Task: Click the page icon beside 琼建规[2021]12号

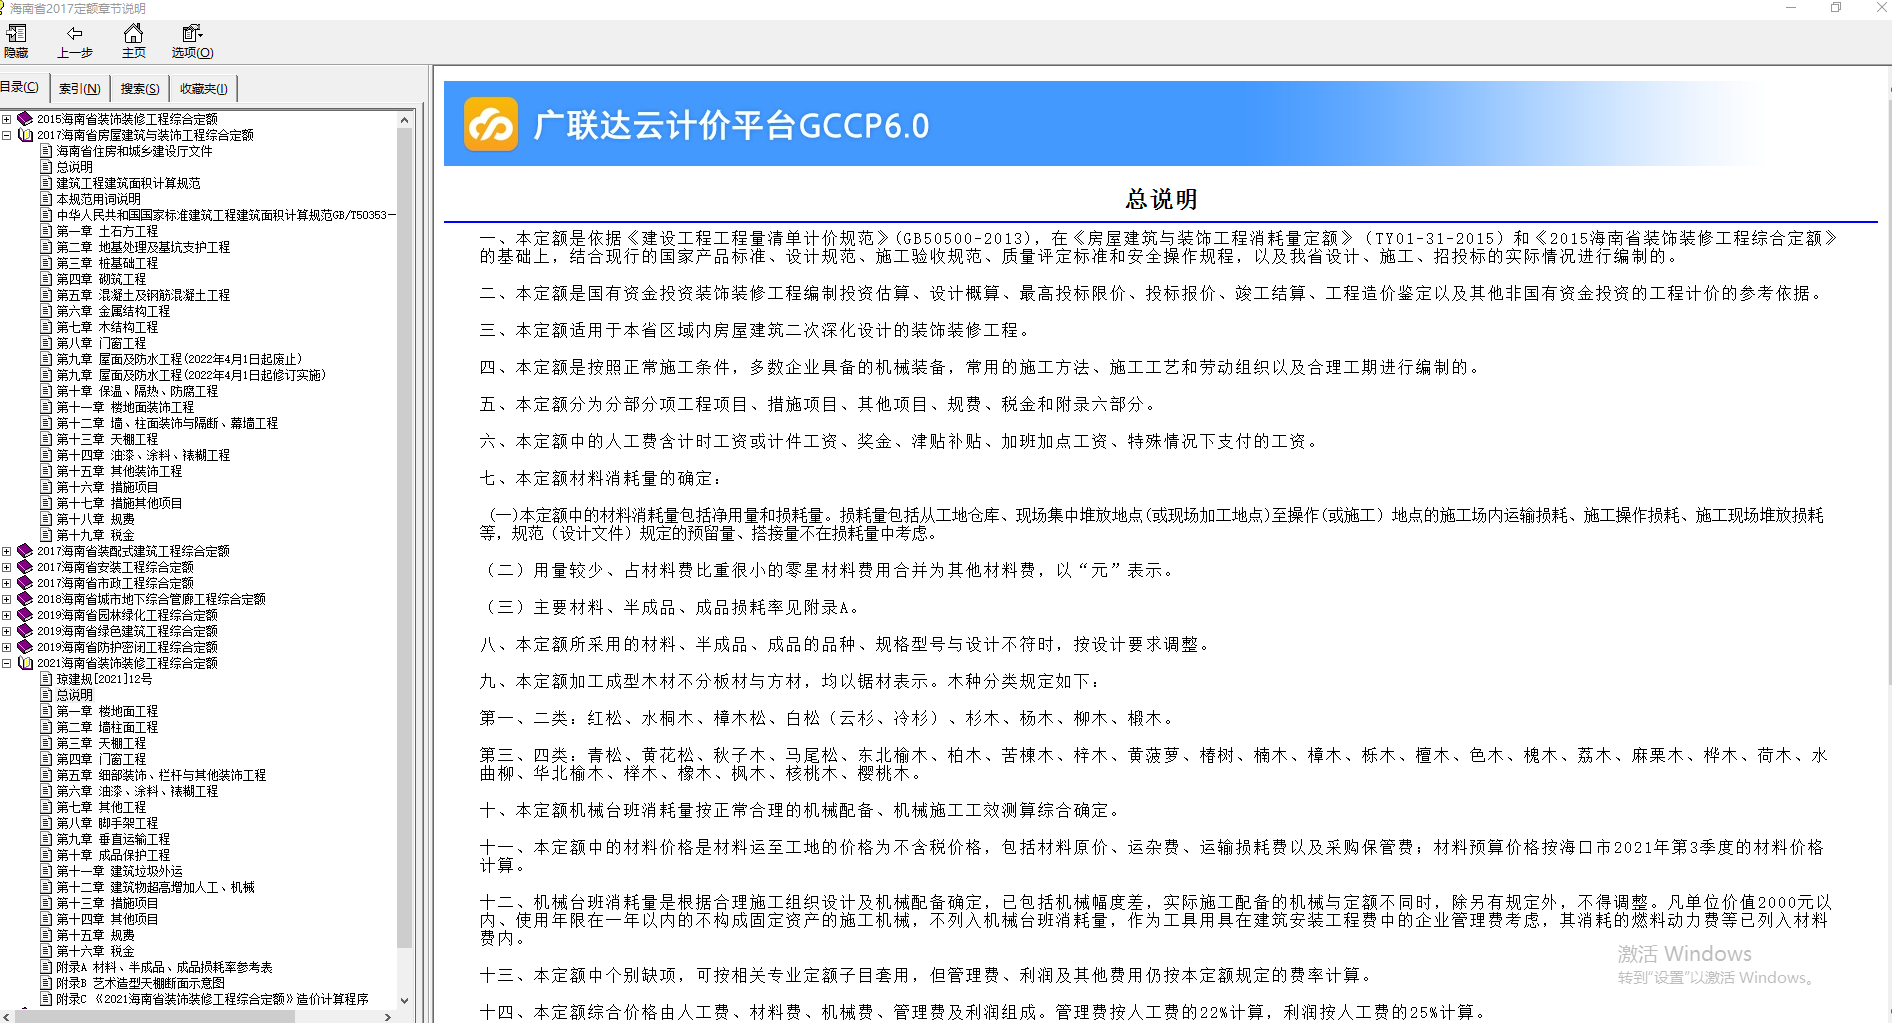Action: click(x=46, y=679)
